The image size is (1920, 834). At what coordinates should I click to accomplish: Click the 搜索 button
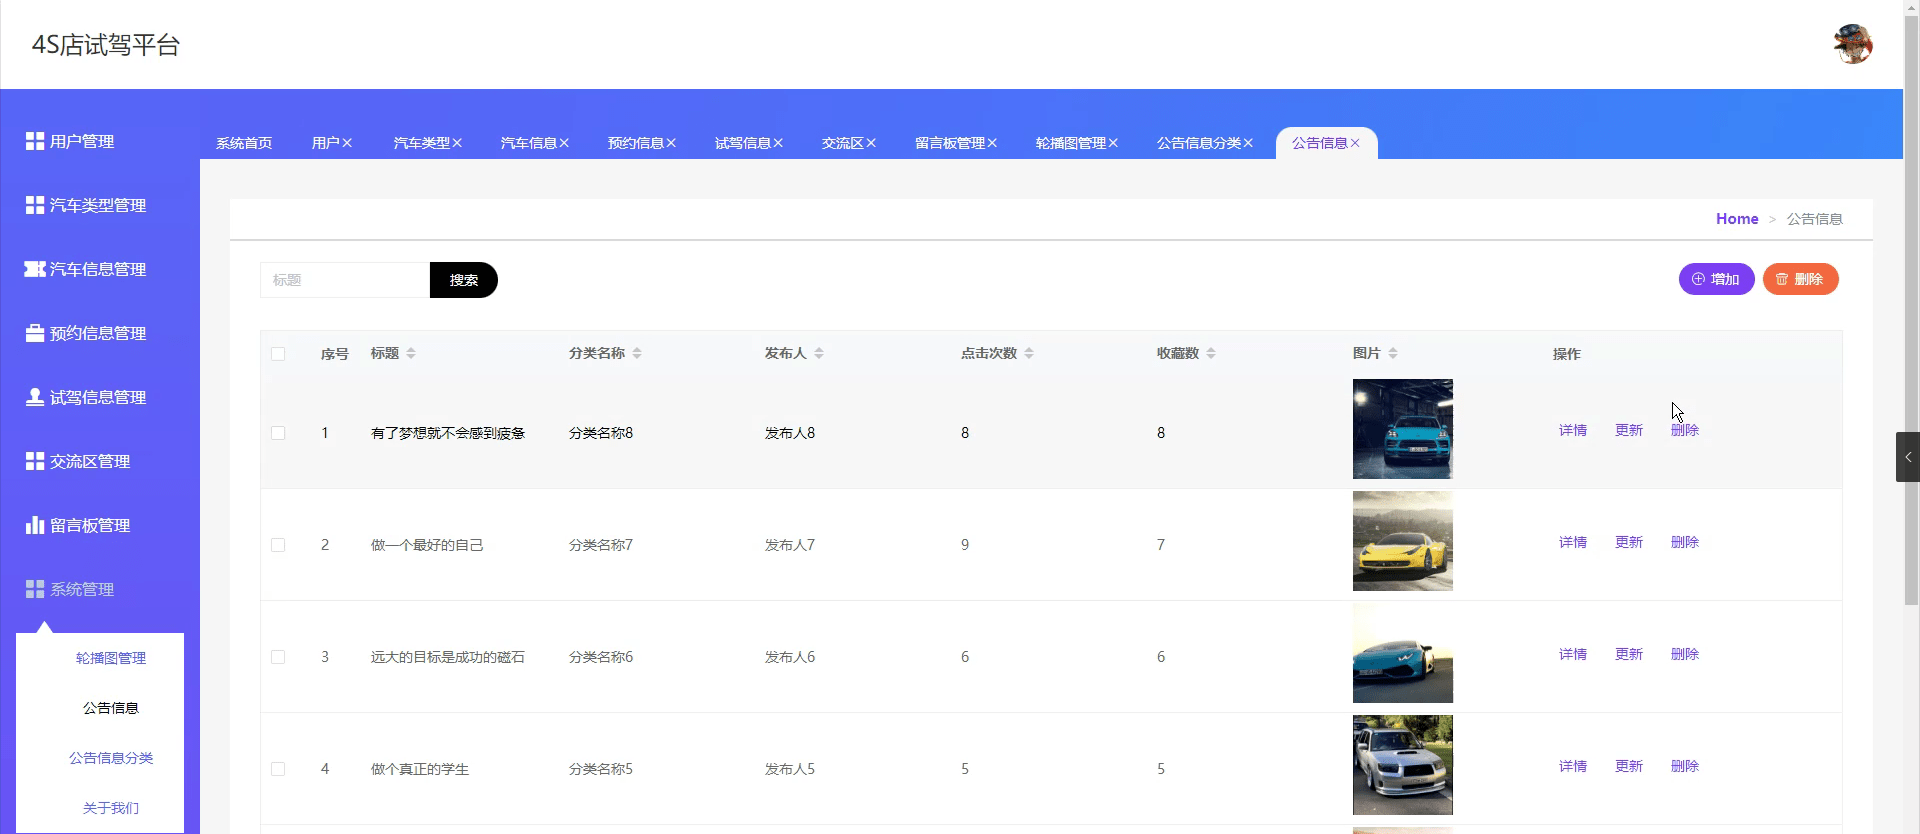coord(464,280)
